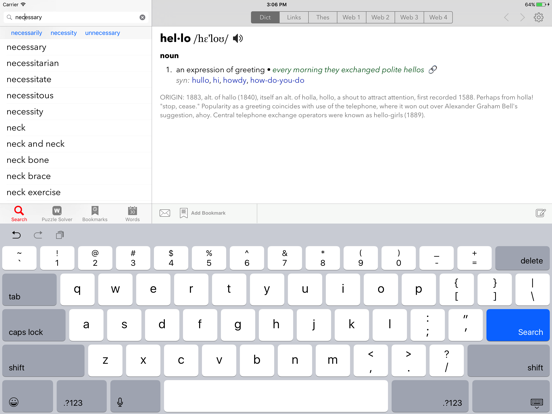
Task: Go forward with the right arrow
Action: click(522, 17)
